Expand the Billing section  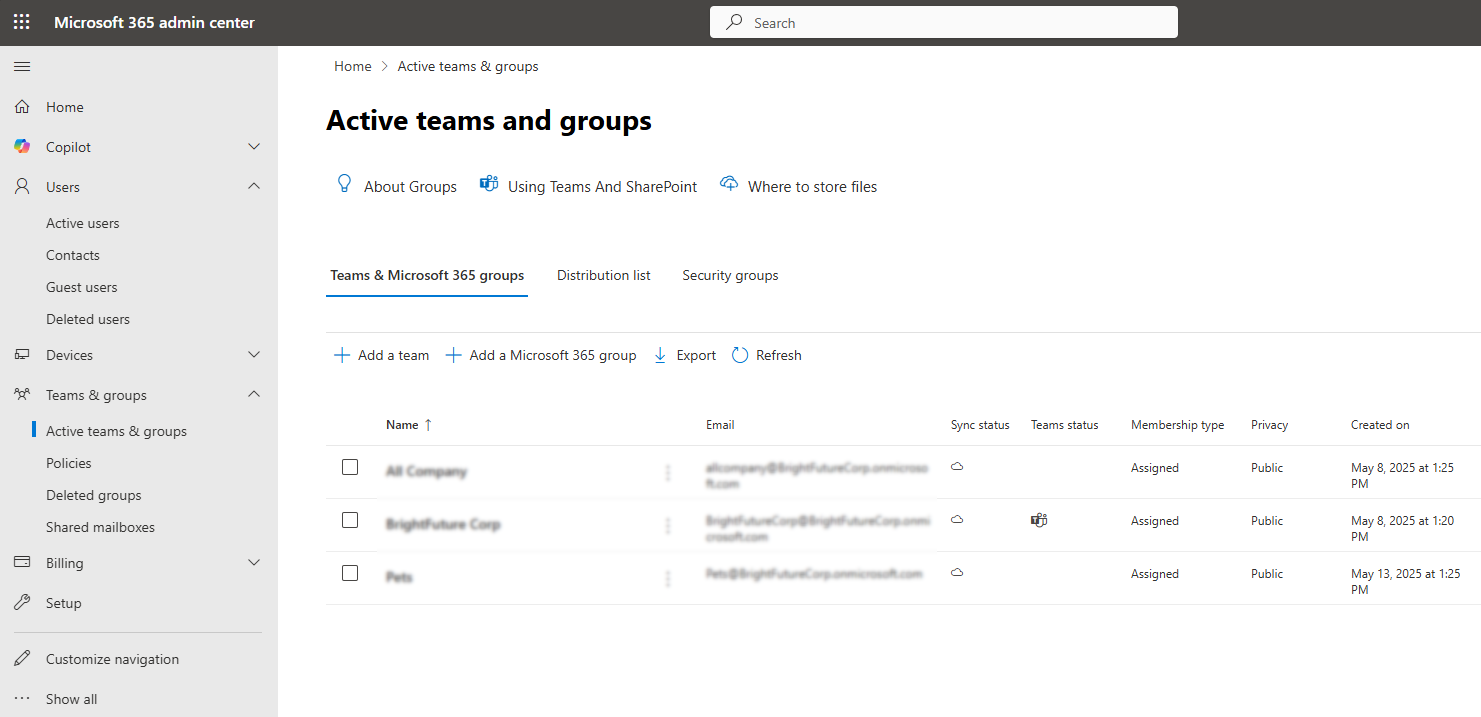[x=253, y=562]
